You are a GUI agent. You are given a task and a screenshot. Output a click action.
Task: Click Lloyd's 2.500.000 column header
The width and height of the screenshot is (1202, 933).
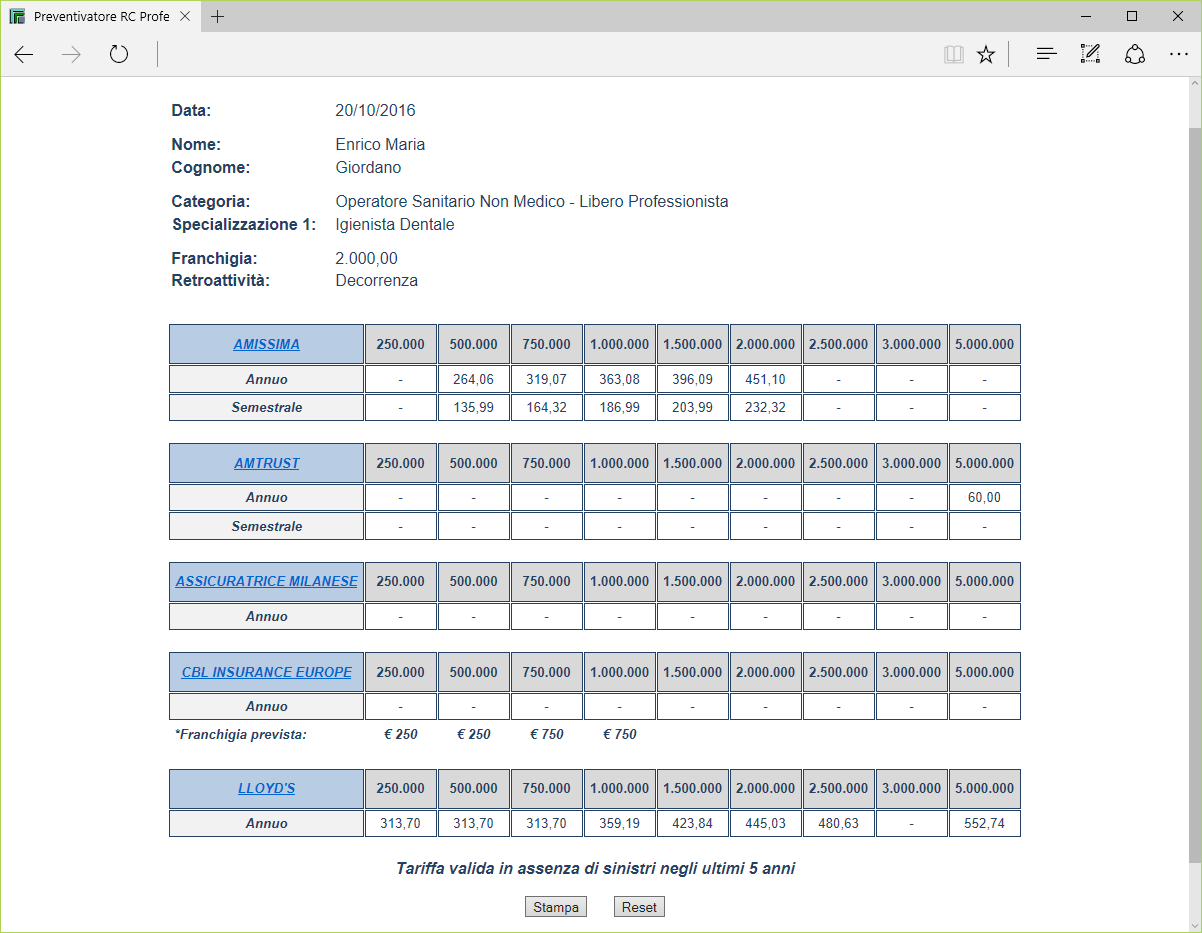(x=839, y=788)
